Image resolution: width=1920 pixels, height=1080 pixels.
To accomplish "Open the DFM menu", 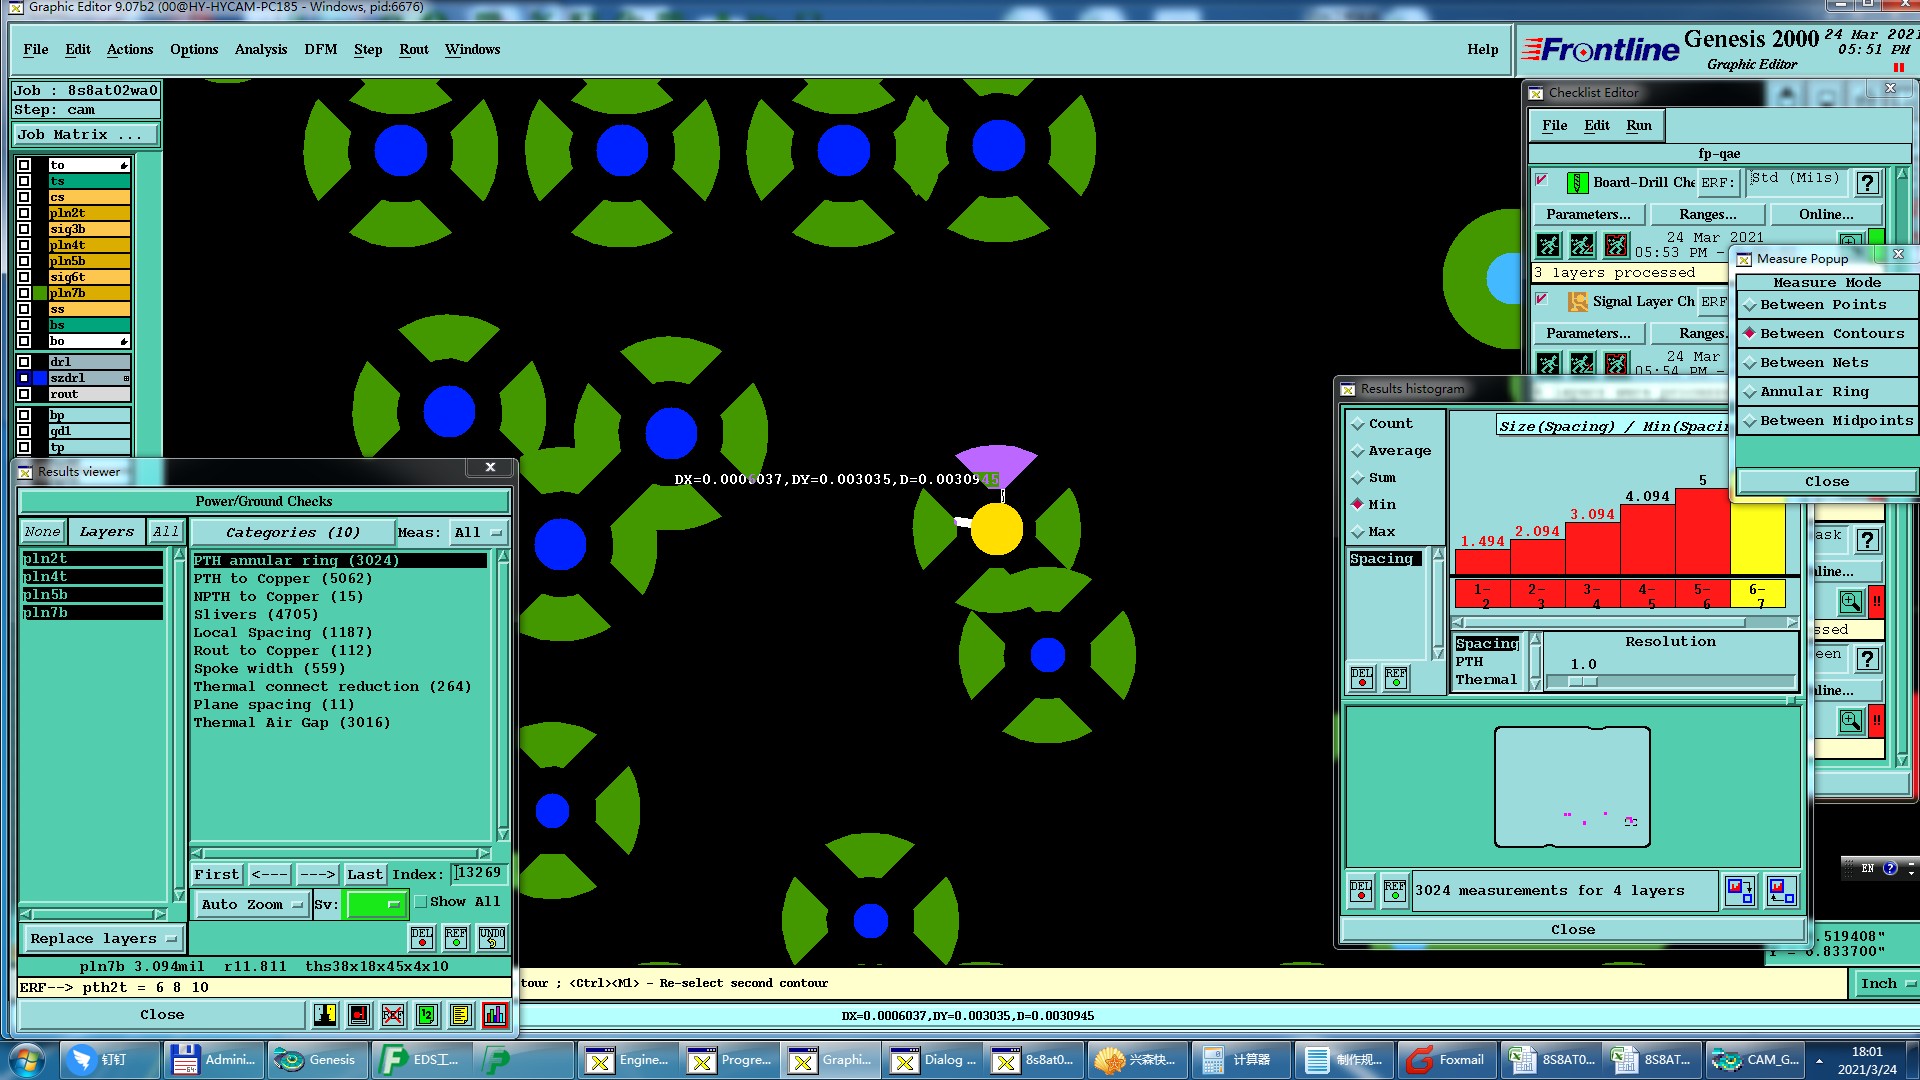I will pos(320,49).
